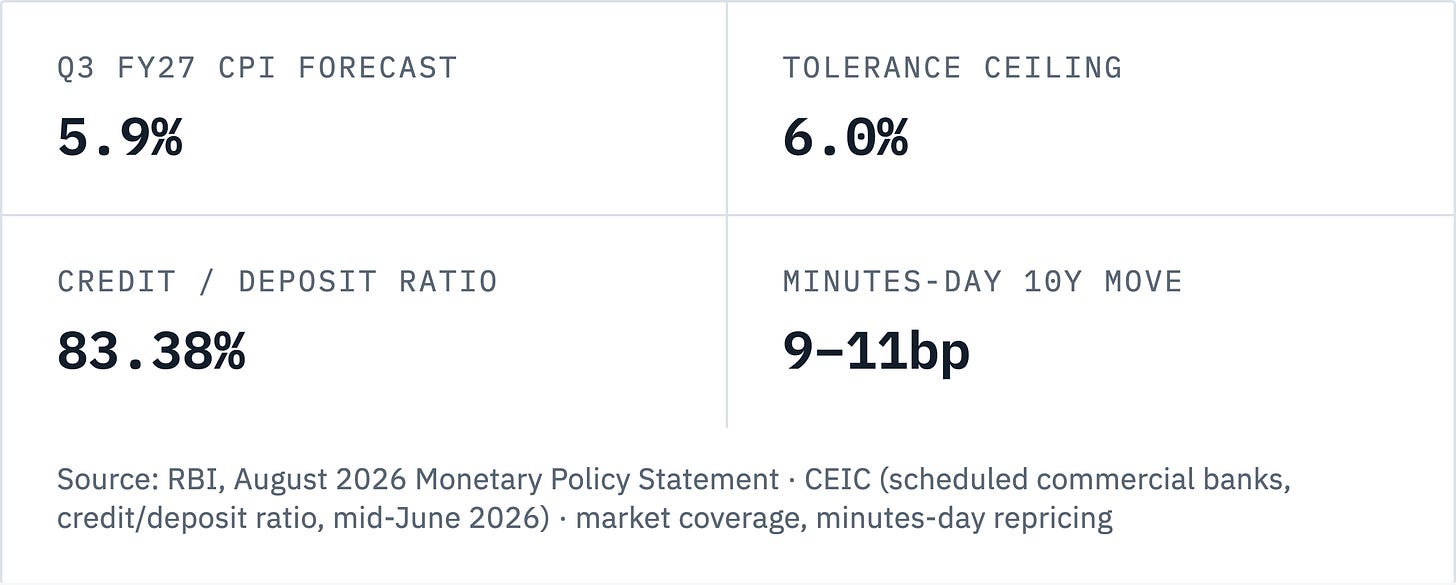This screenshot has height=585, width=1456.
Task: Click the slash in CREDIT / DEPOSIT label
Action: click(207, 281)
